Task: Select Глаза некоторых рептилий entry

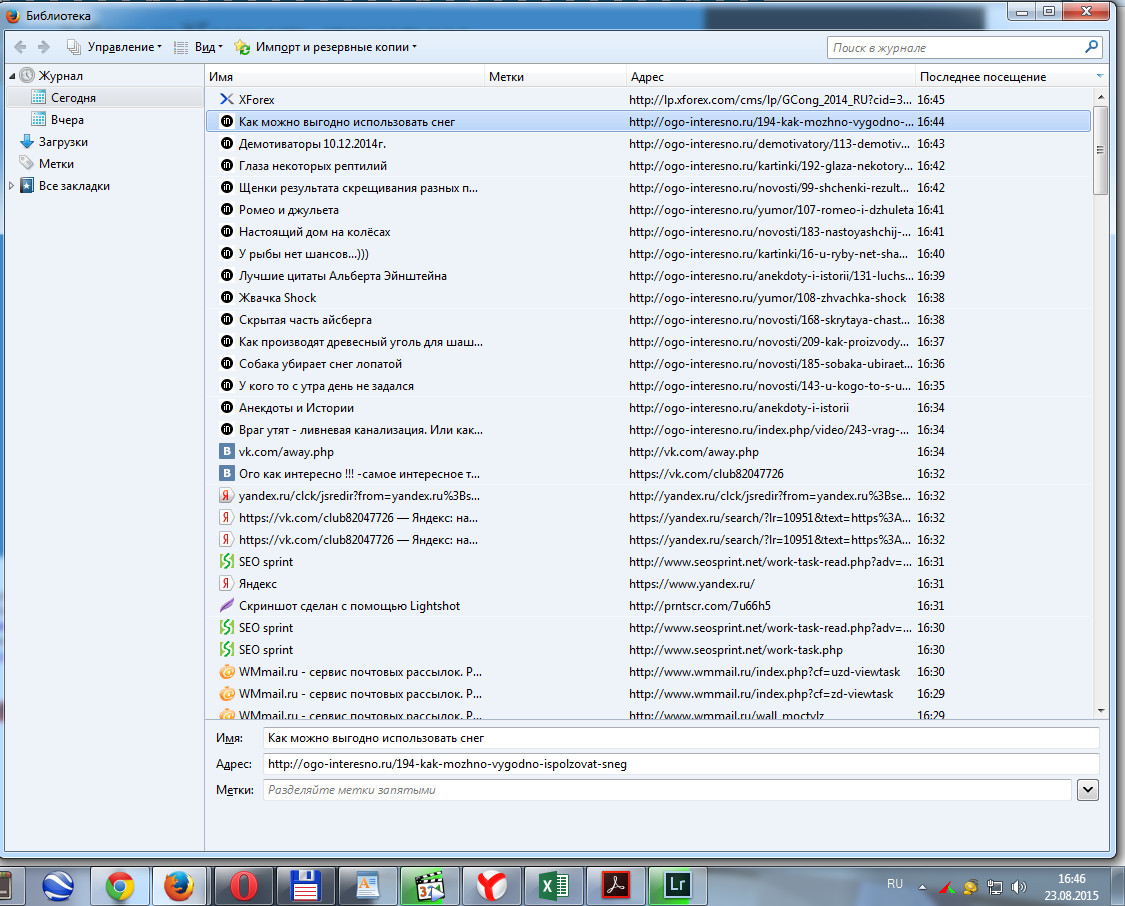Action: [x=648, y=166]
